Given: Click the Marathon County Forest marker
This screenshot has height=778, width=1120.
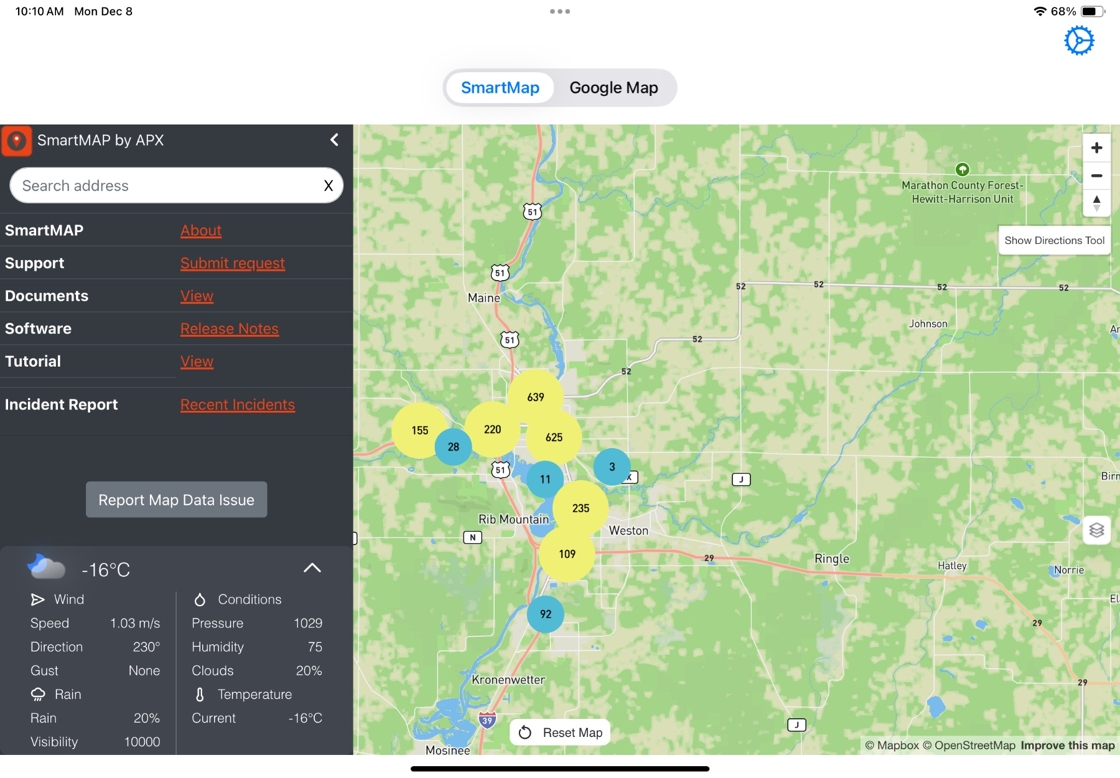Looking at the screenshot, I should click(x=962, y=169).
